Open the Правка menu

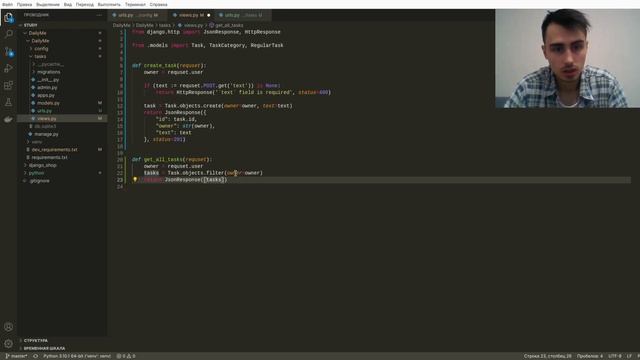(x=24, y=4)
